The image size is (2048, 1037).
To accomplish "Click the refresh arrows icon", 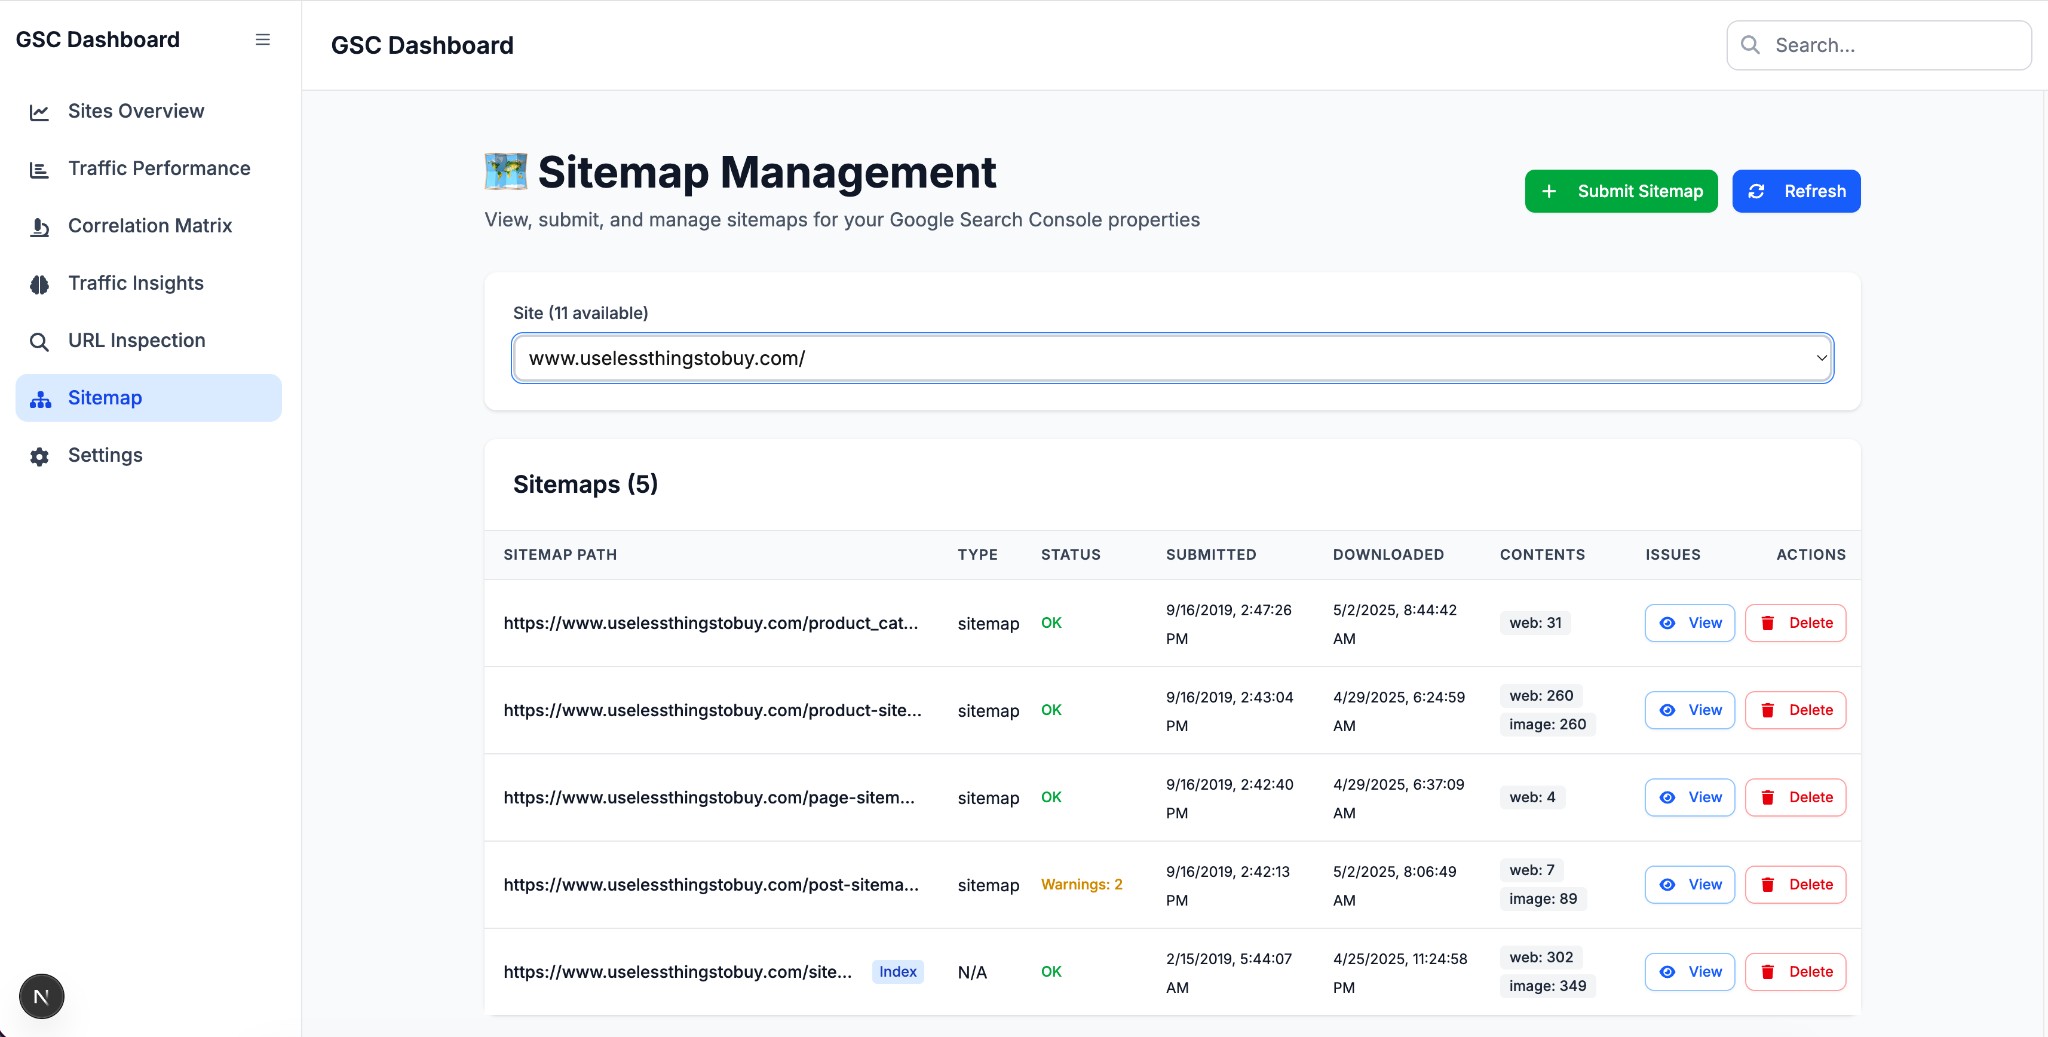I will coord(1756,191).
